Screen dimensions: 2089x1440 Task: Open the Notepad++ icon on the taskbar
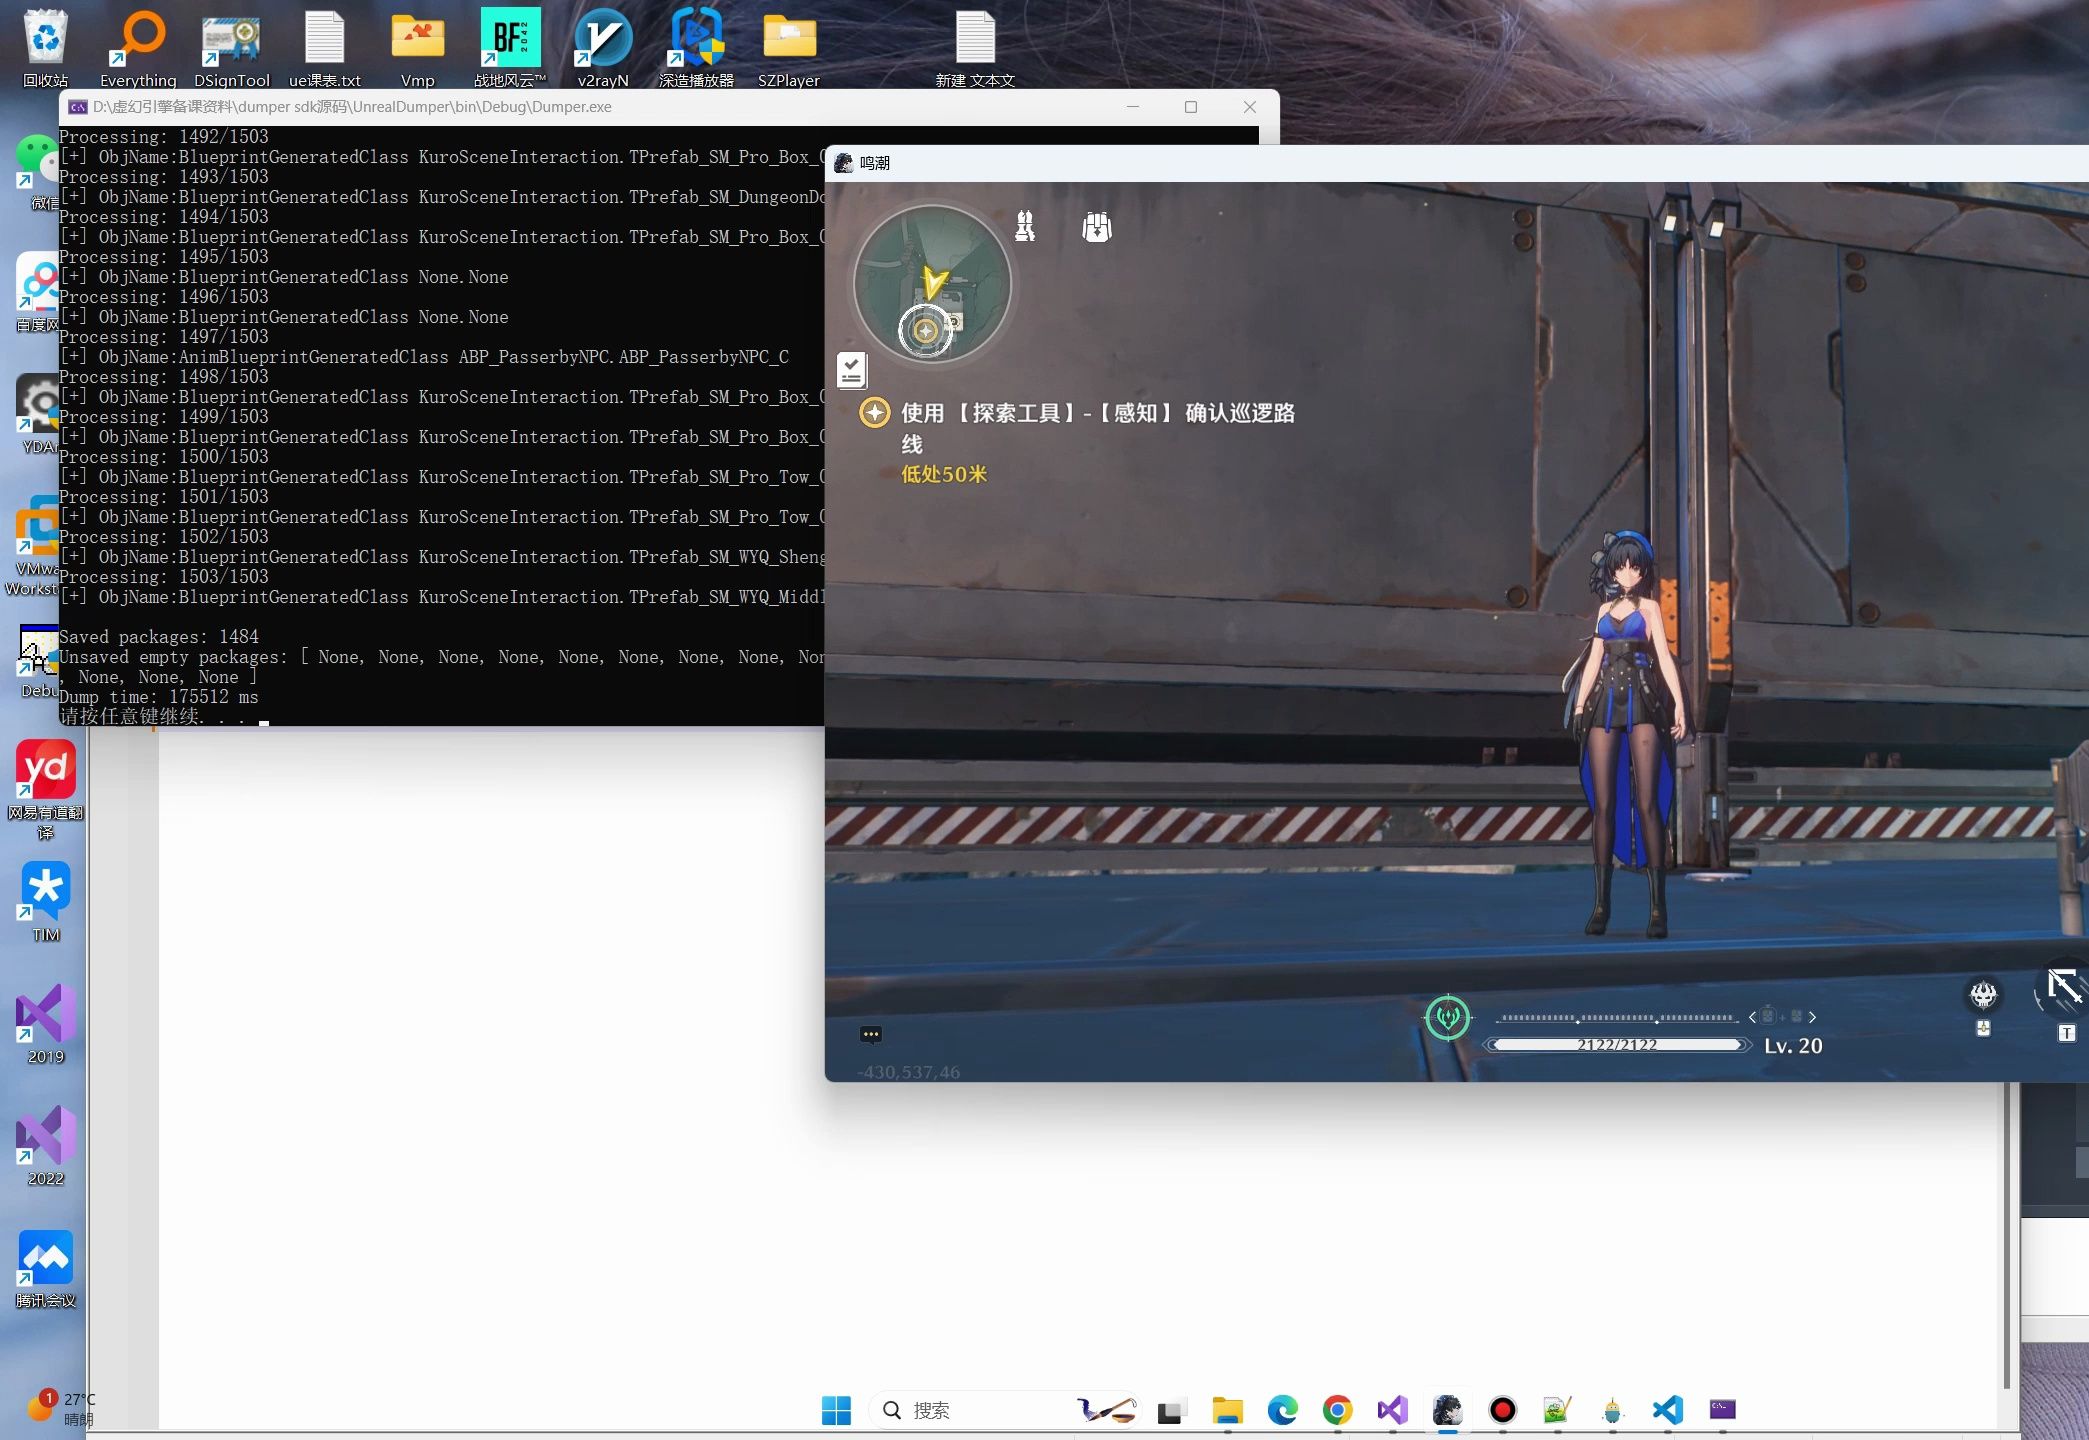pos(1557,1410)
